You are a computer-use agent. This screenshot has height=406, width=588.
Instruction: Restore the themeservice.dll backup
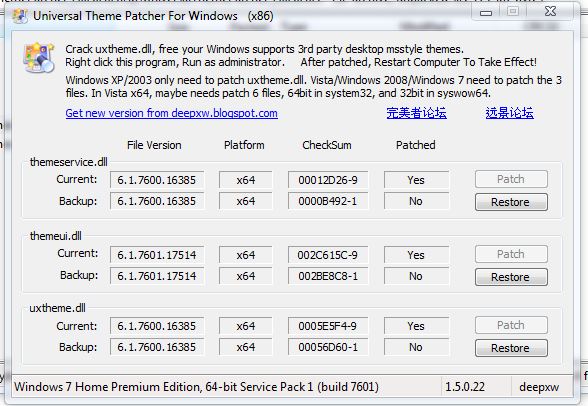511,202
